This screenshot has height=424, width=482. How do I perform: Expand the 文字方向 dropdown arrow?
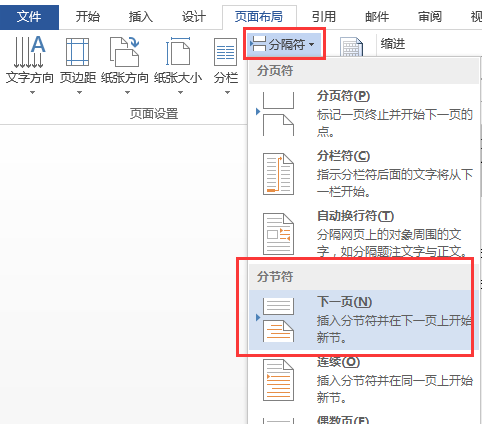click(x=32, y=92)
